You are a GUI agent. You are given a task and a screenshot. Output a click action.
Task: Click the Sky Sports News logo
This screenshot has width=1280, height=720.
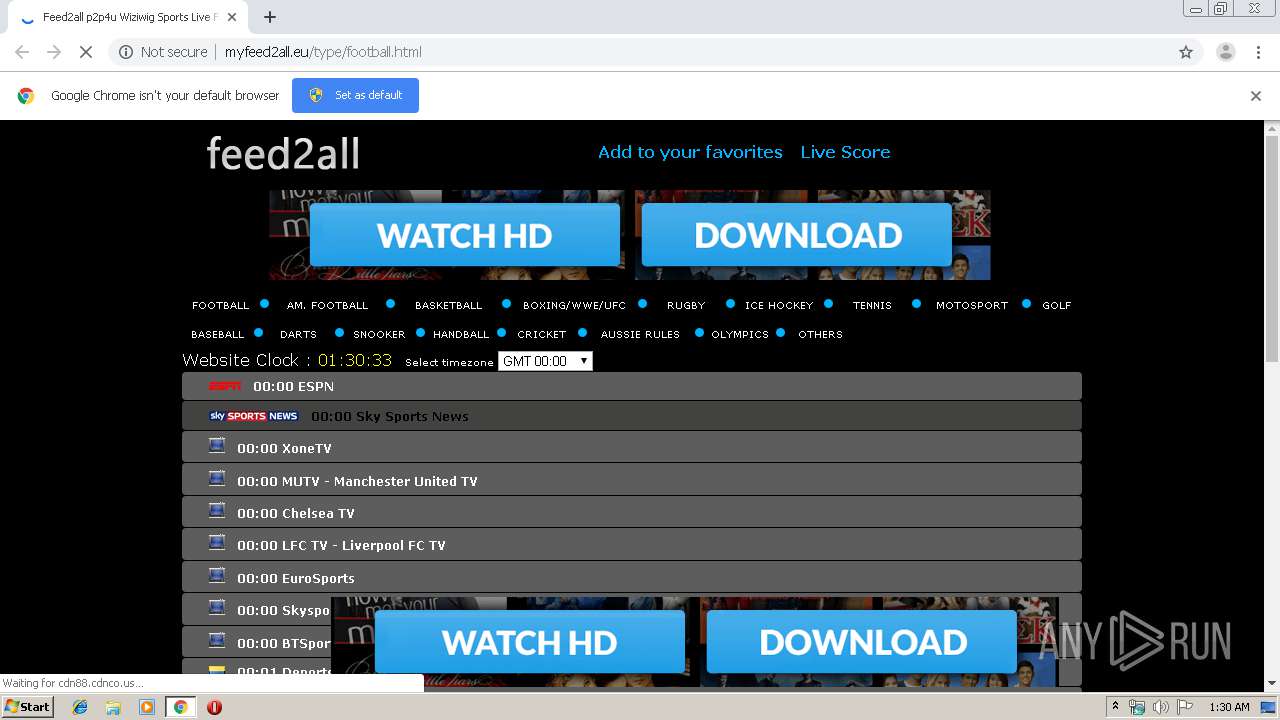254,416
